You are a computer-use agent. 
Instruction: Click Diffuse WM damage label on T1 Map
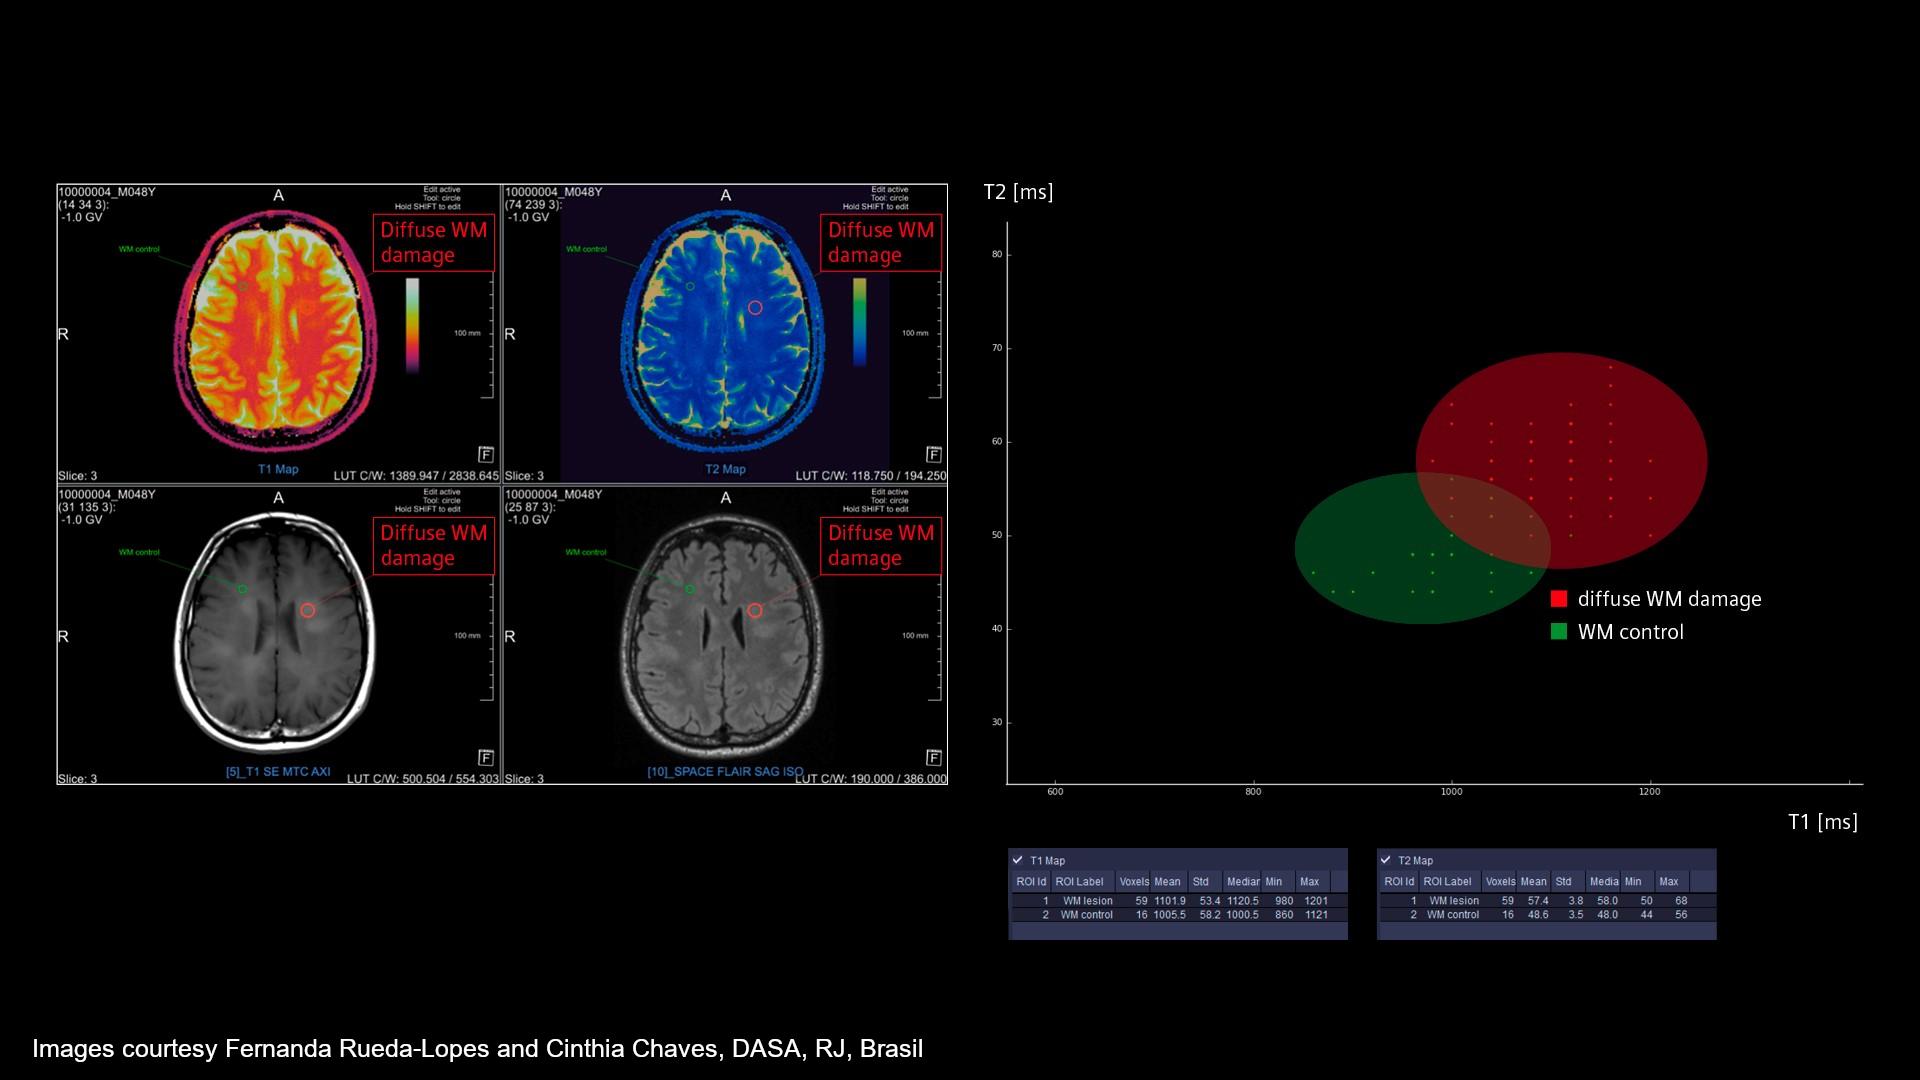(x=433, y=242)
